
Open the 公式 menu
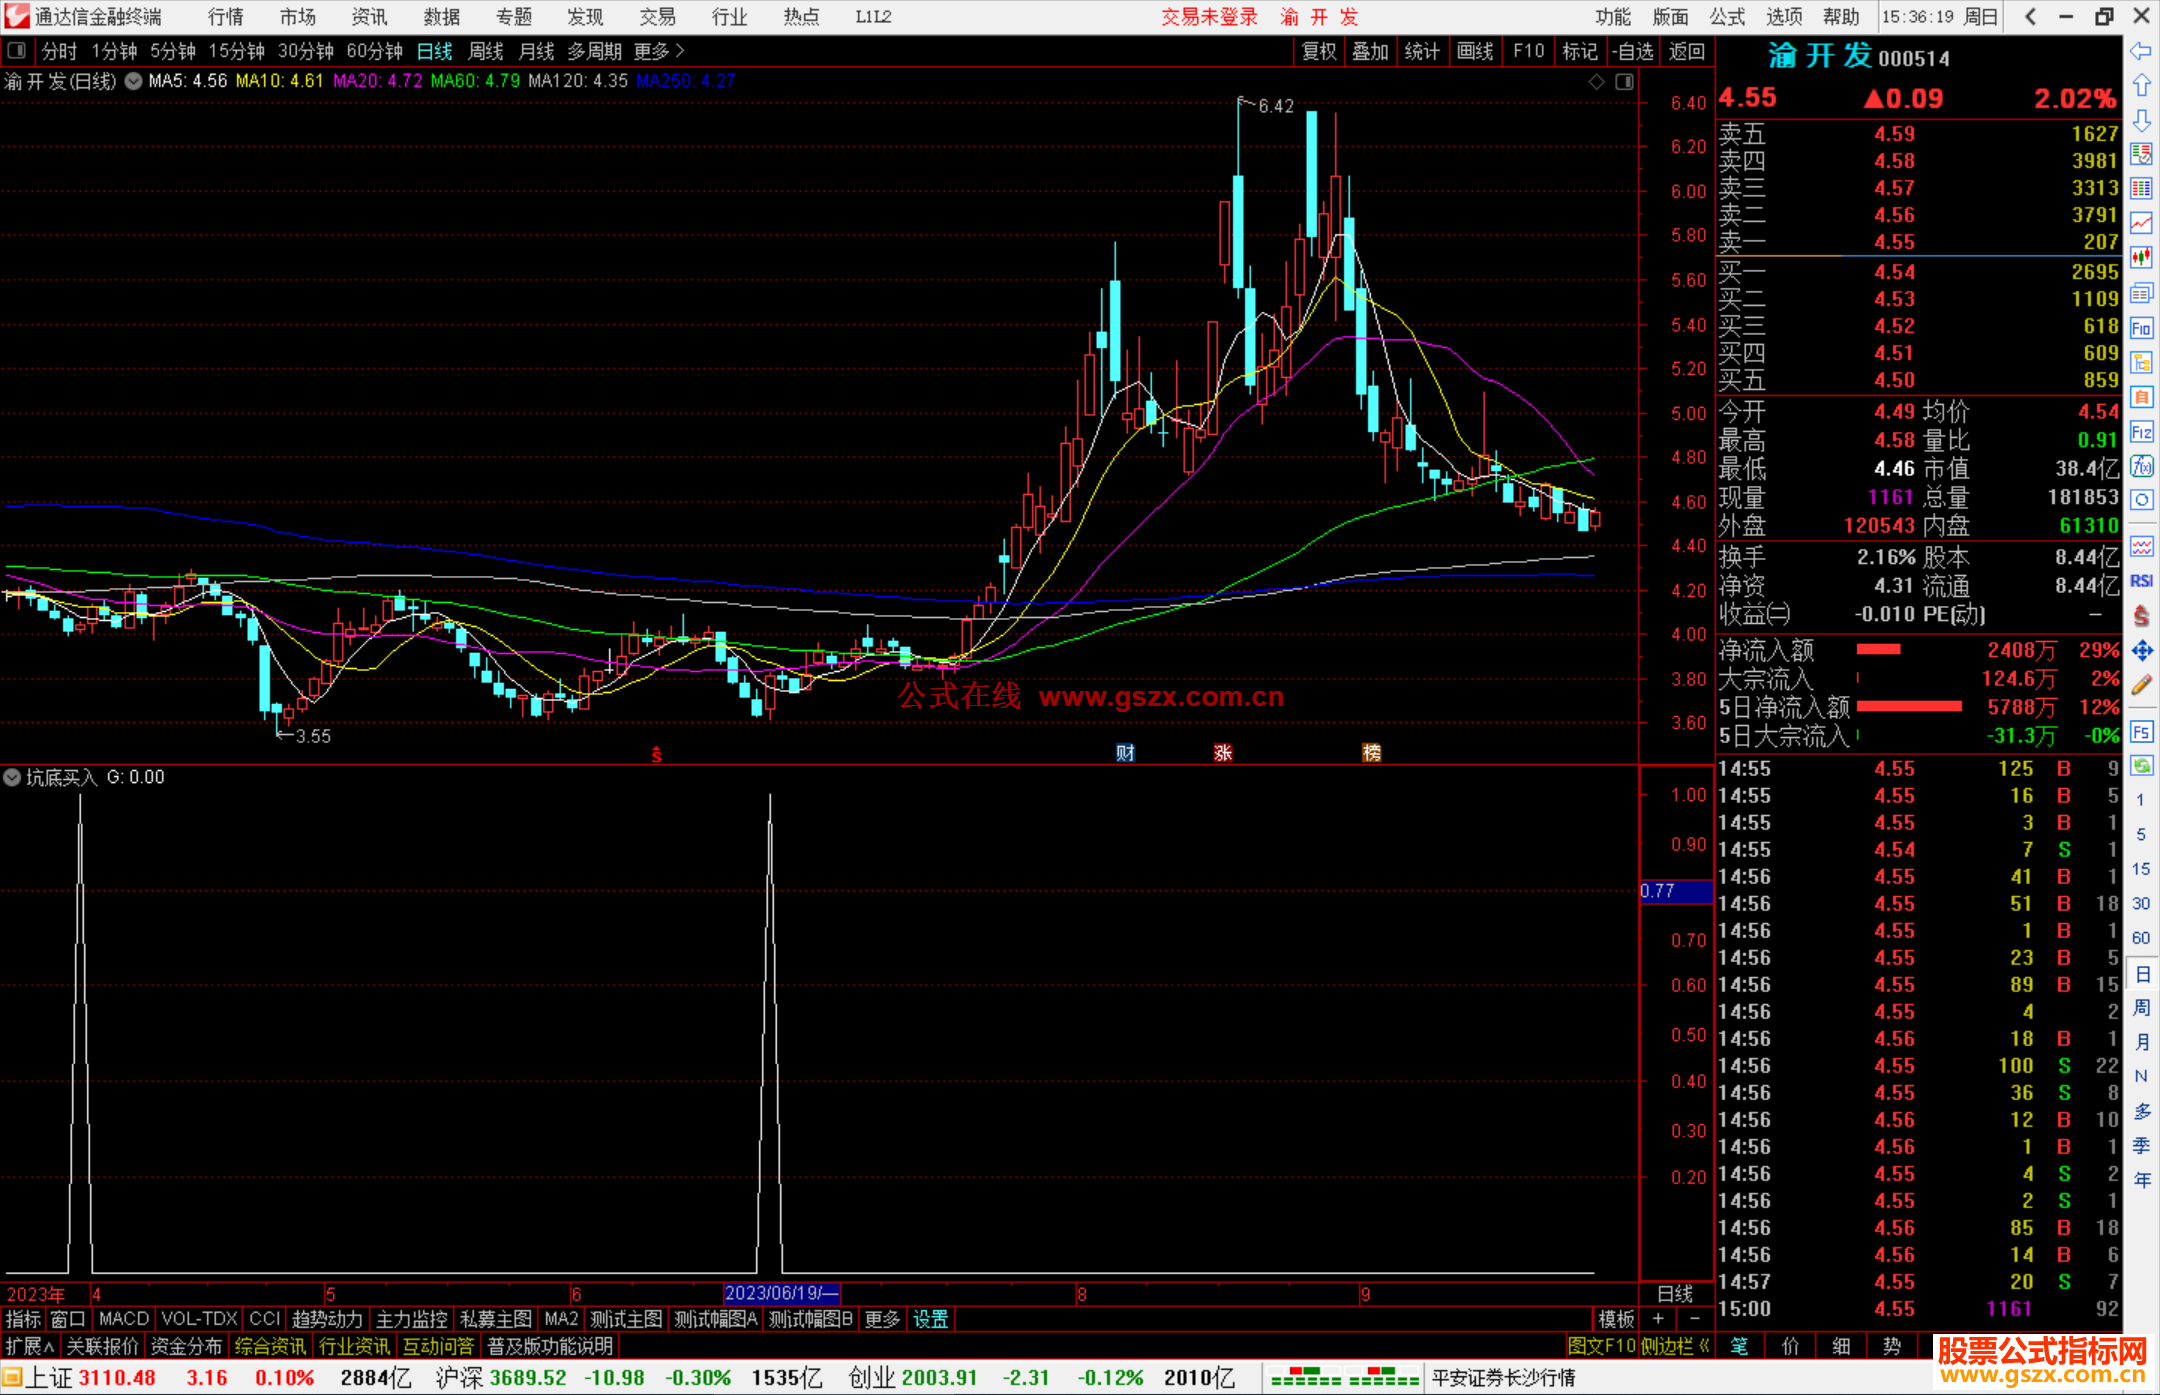click(1726, 17)
